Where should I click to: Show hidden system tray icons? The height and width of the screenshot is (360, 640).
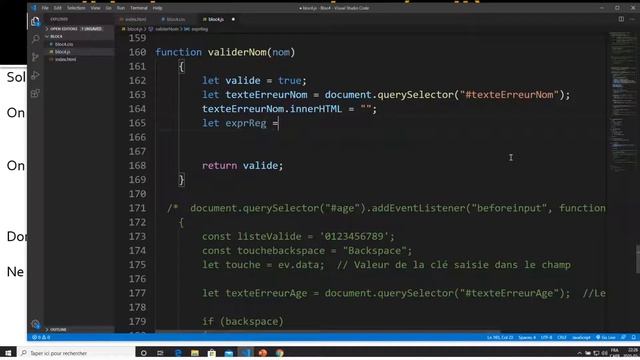click(579, 353)
